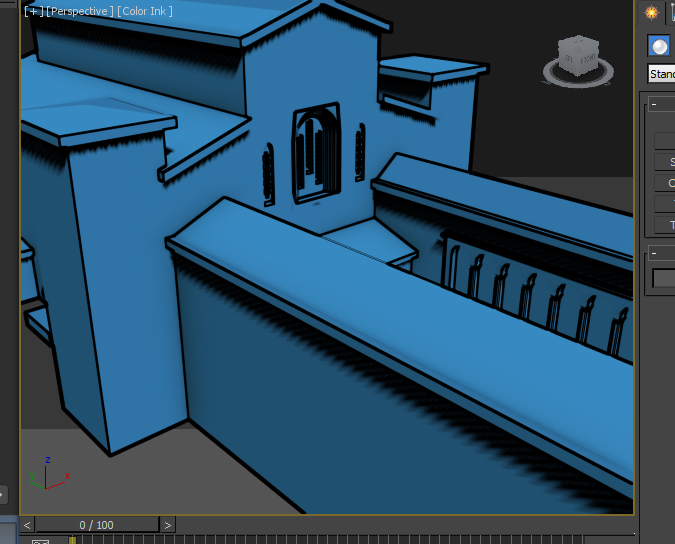
Task: Step back with the time slider left arrow
Action: 27,524
